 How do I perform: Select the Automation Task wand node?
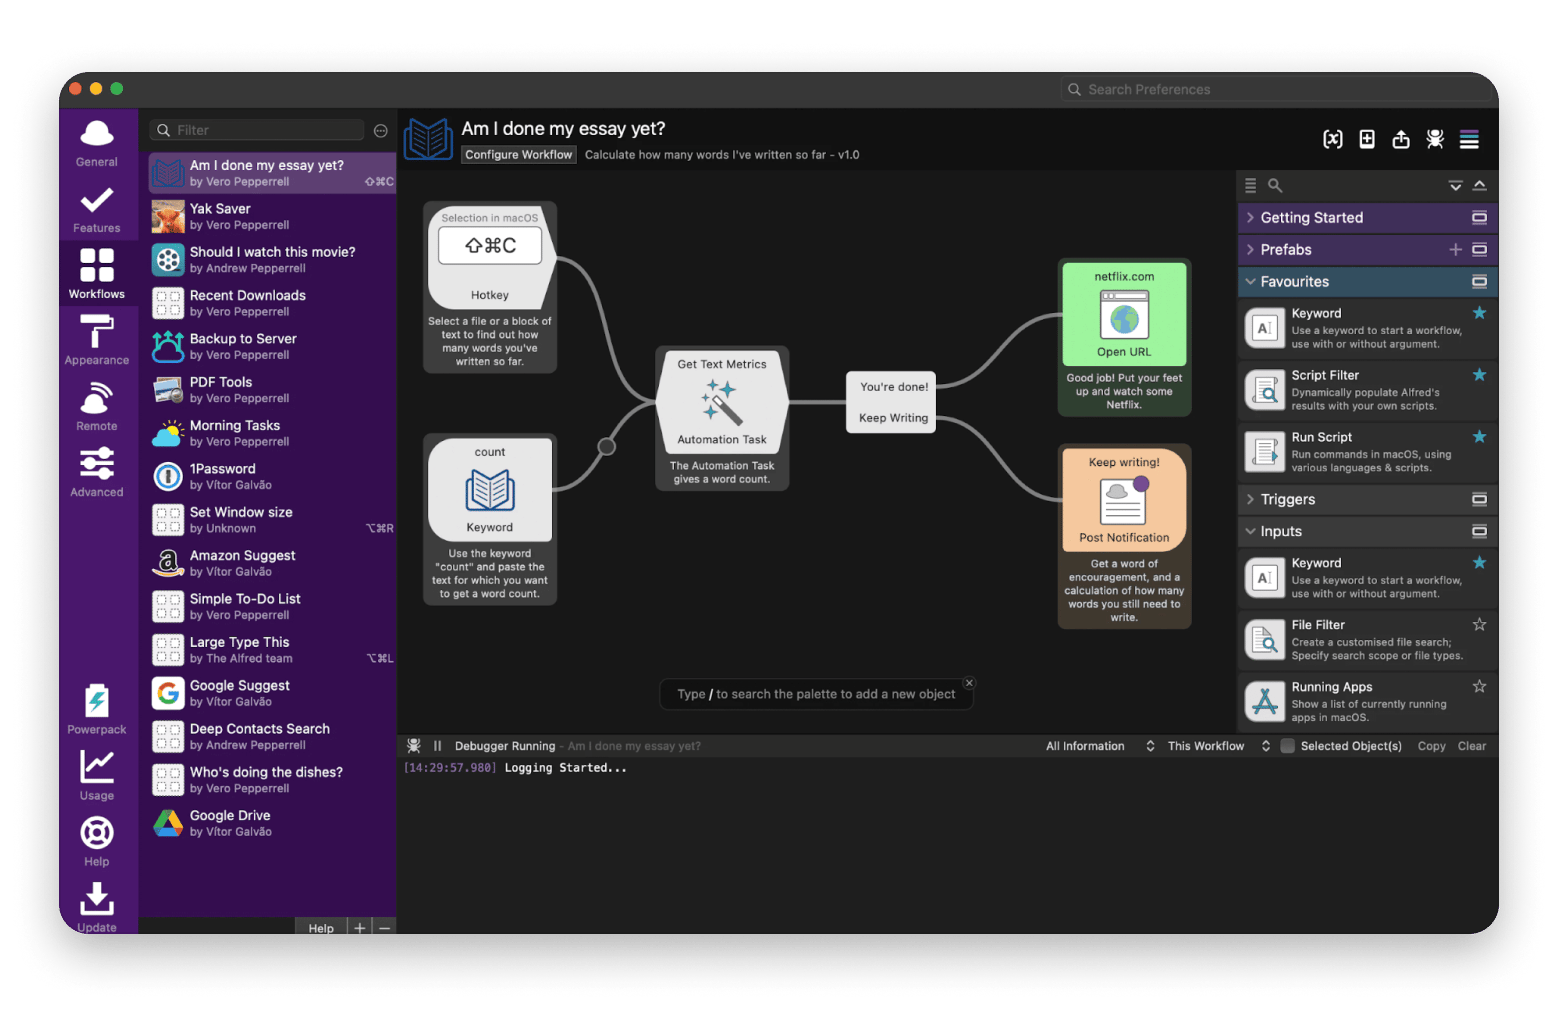coord(721,403)
